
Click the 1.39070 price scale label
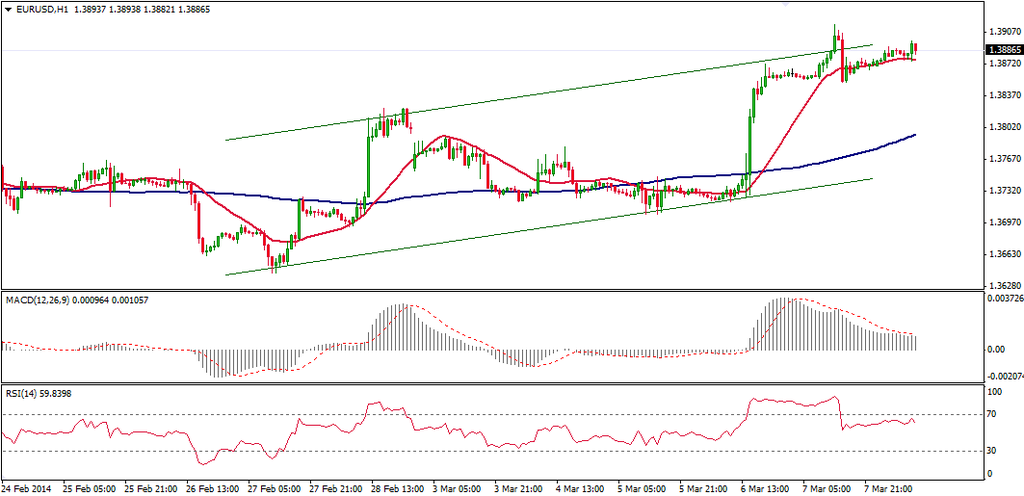[x=1003, y=32]
